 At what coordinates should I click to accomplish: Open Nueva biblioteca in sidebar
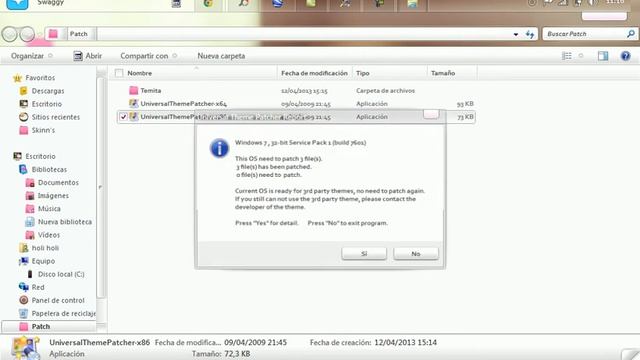coord(64,222)
